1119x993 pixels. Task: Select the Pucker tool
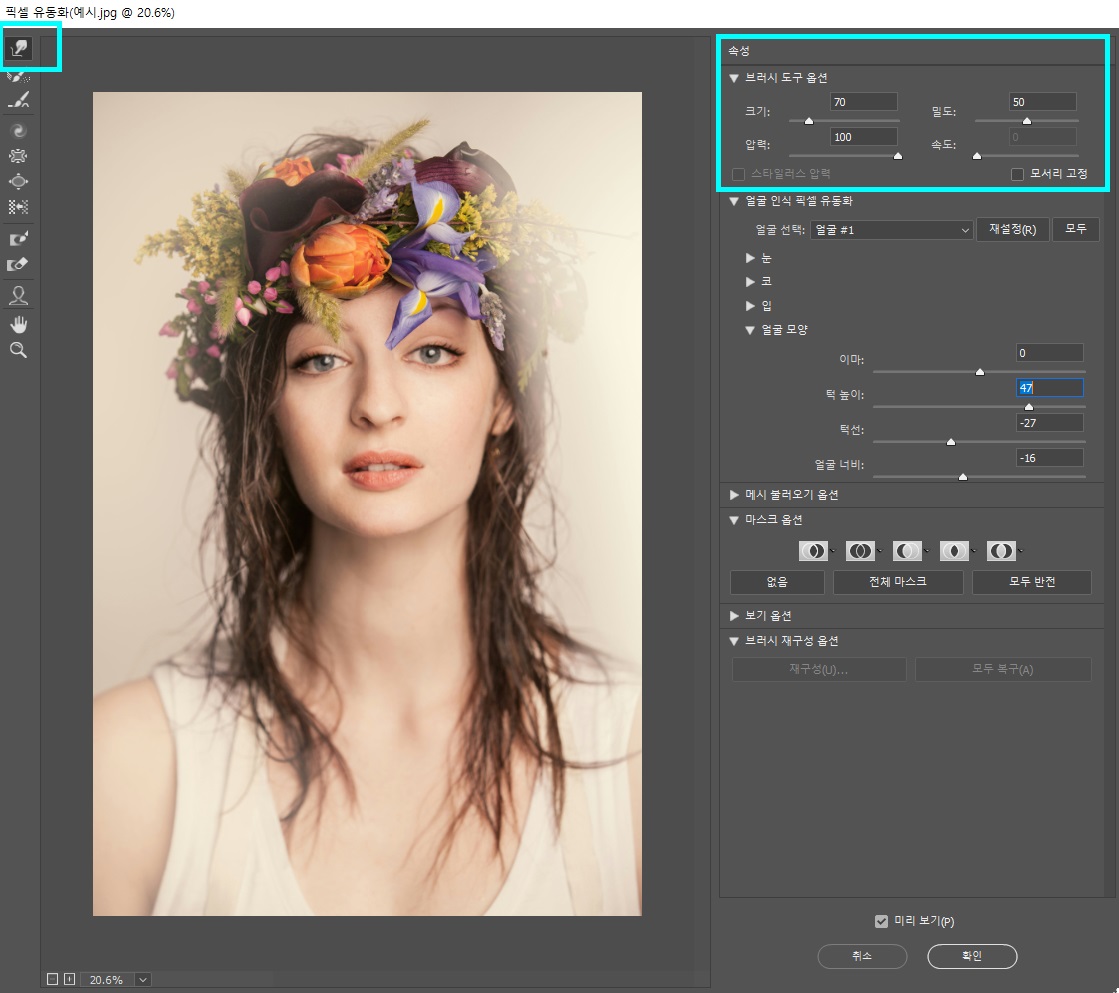pos(19,156)
